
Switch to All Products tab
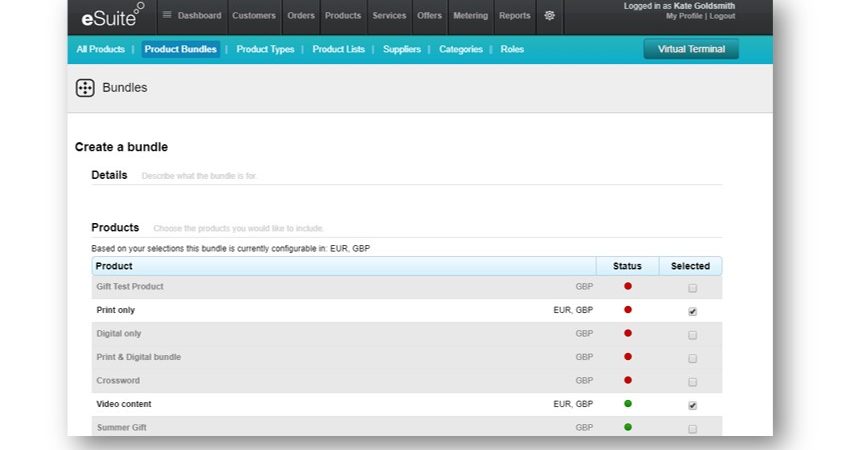[x=100, y=49]
